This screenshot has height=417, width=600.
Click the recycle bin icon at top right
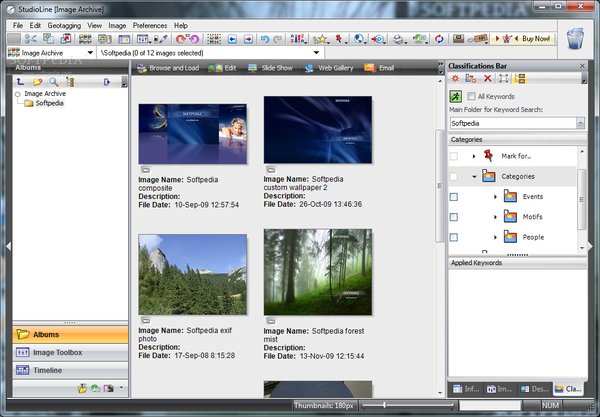575,38
